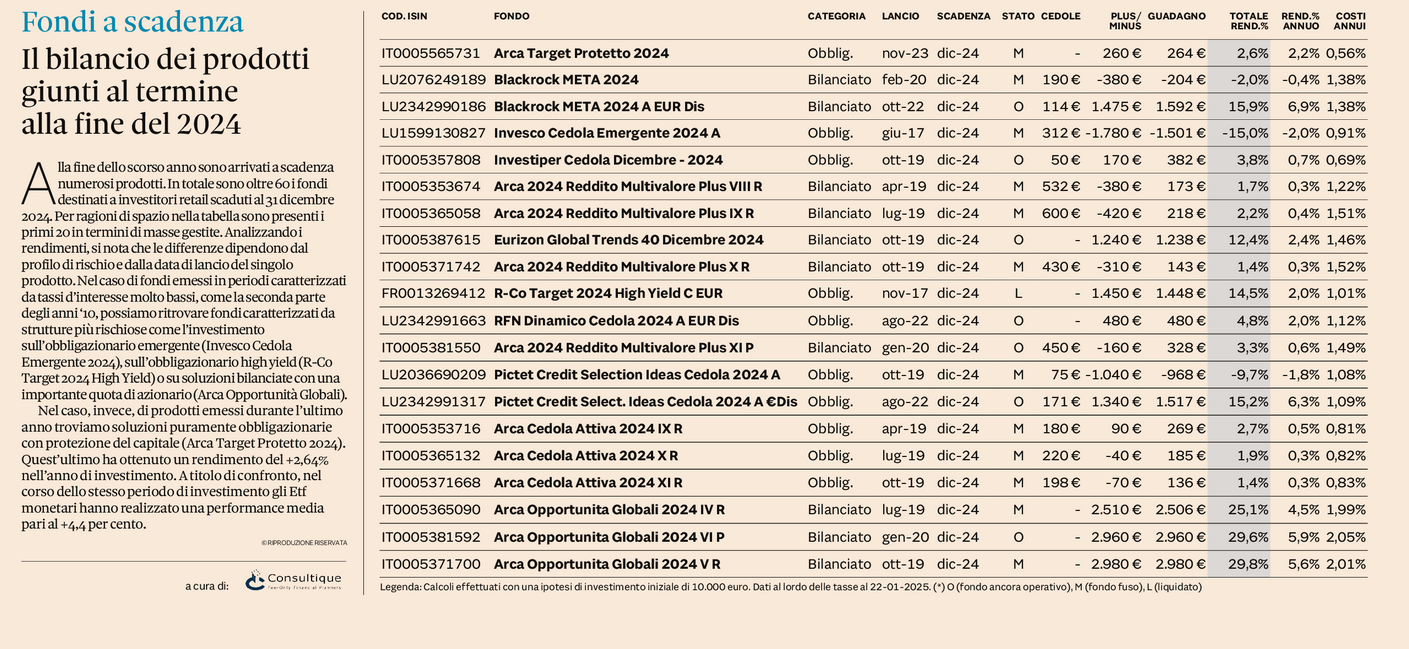Click ISIN code FR0013269412
This screenshot has height=649, width=1409.
(x=432, y=294)
